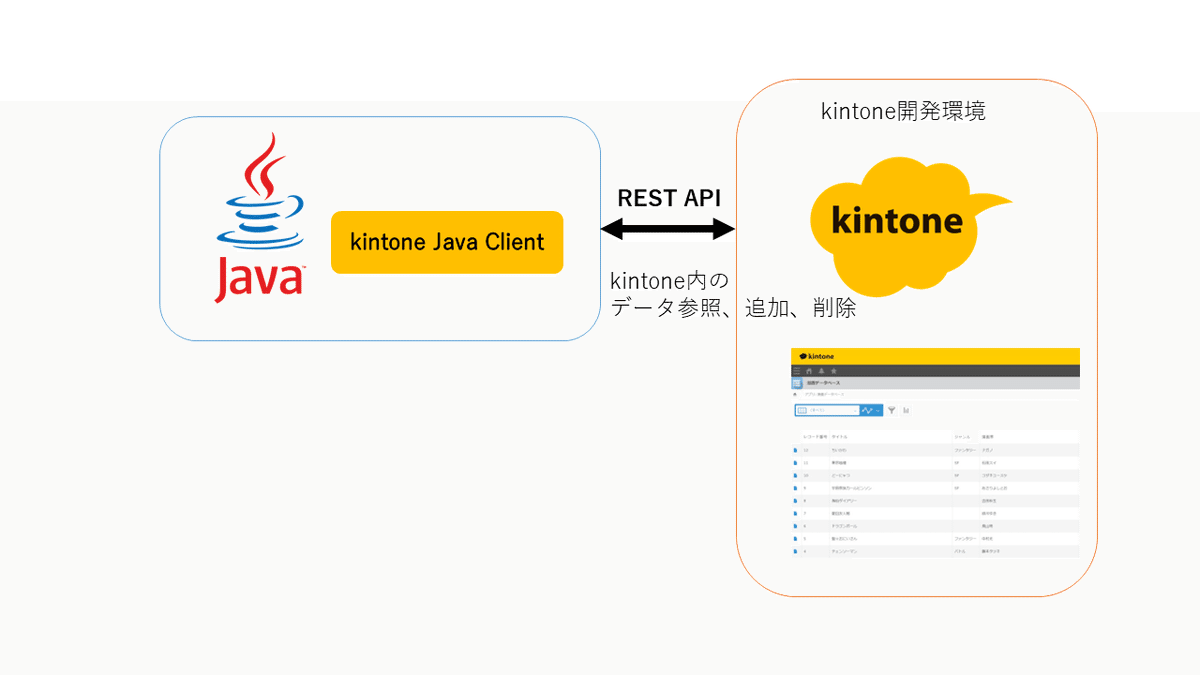
Task: Select the chart icon next to the filter
Action: [x=906, y=410]
